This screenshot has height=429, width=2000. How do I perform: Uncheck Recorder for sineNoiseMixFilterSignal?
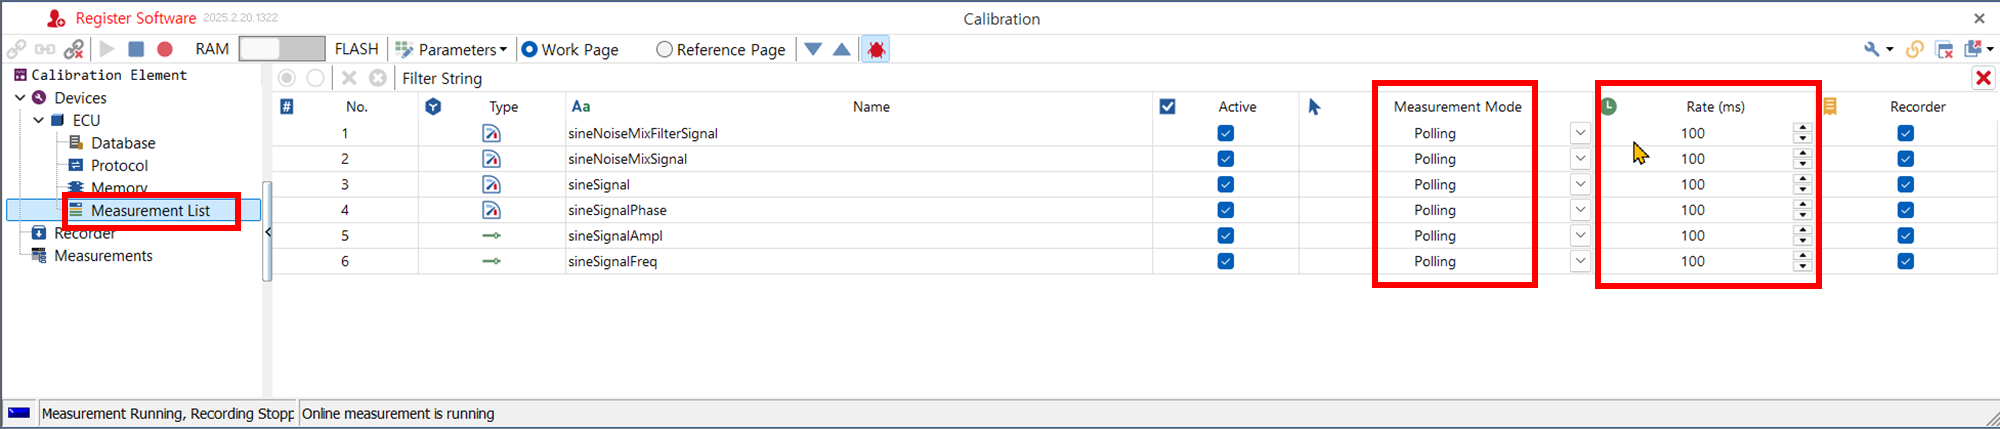pos(1905,133)
